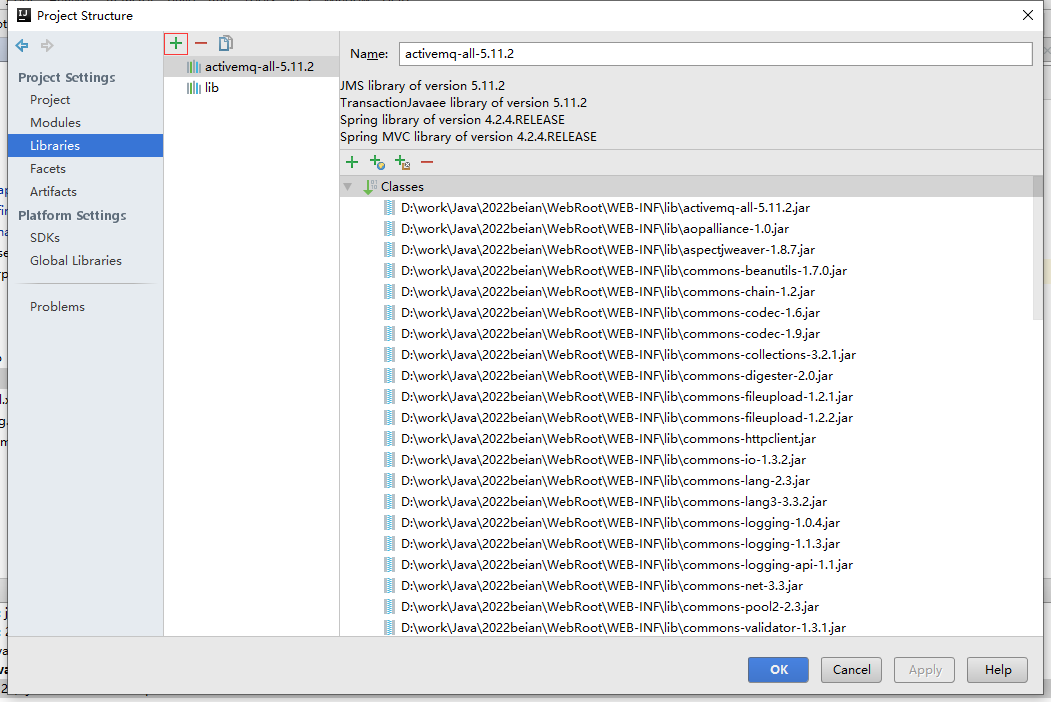Select commons-fileupload-1.2.2.jar row
Viewport: 1051px width, 702px height.
686,418
